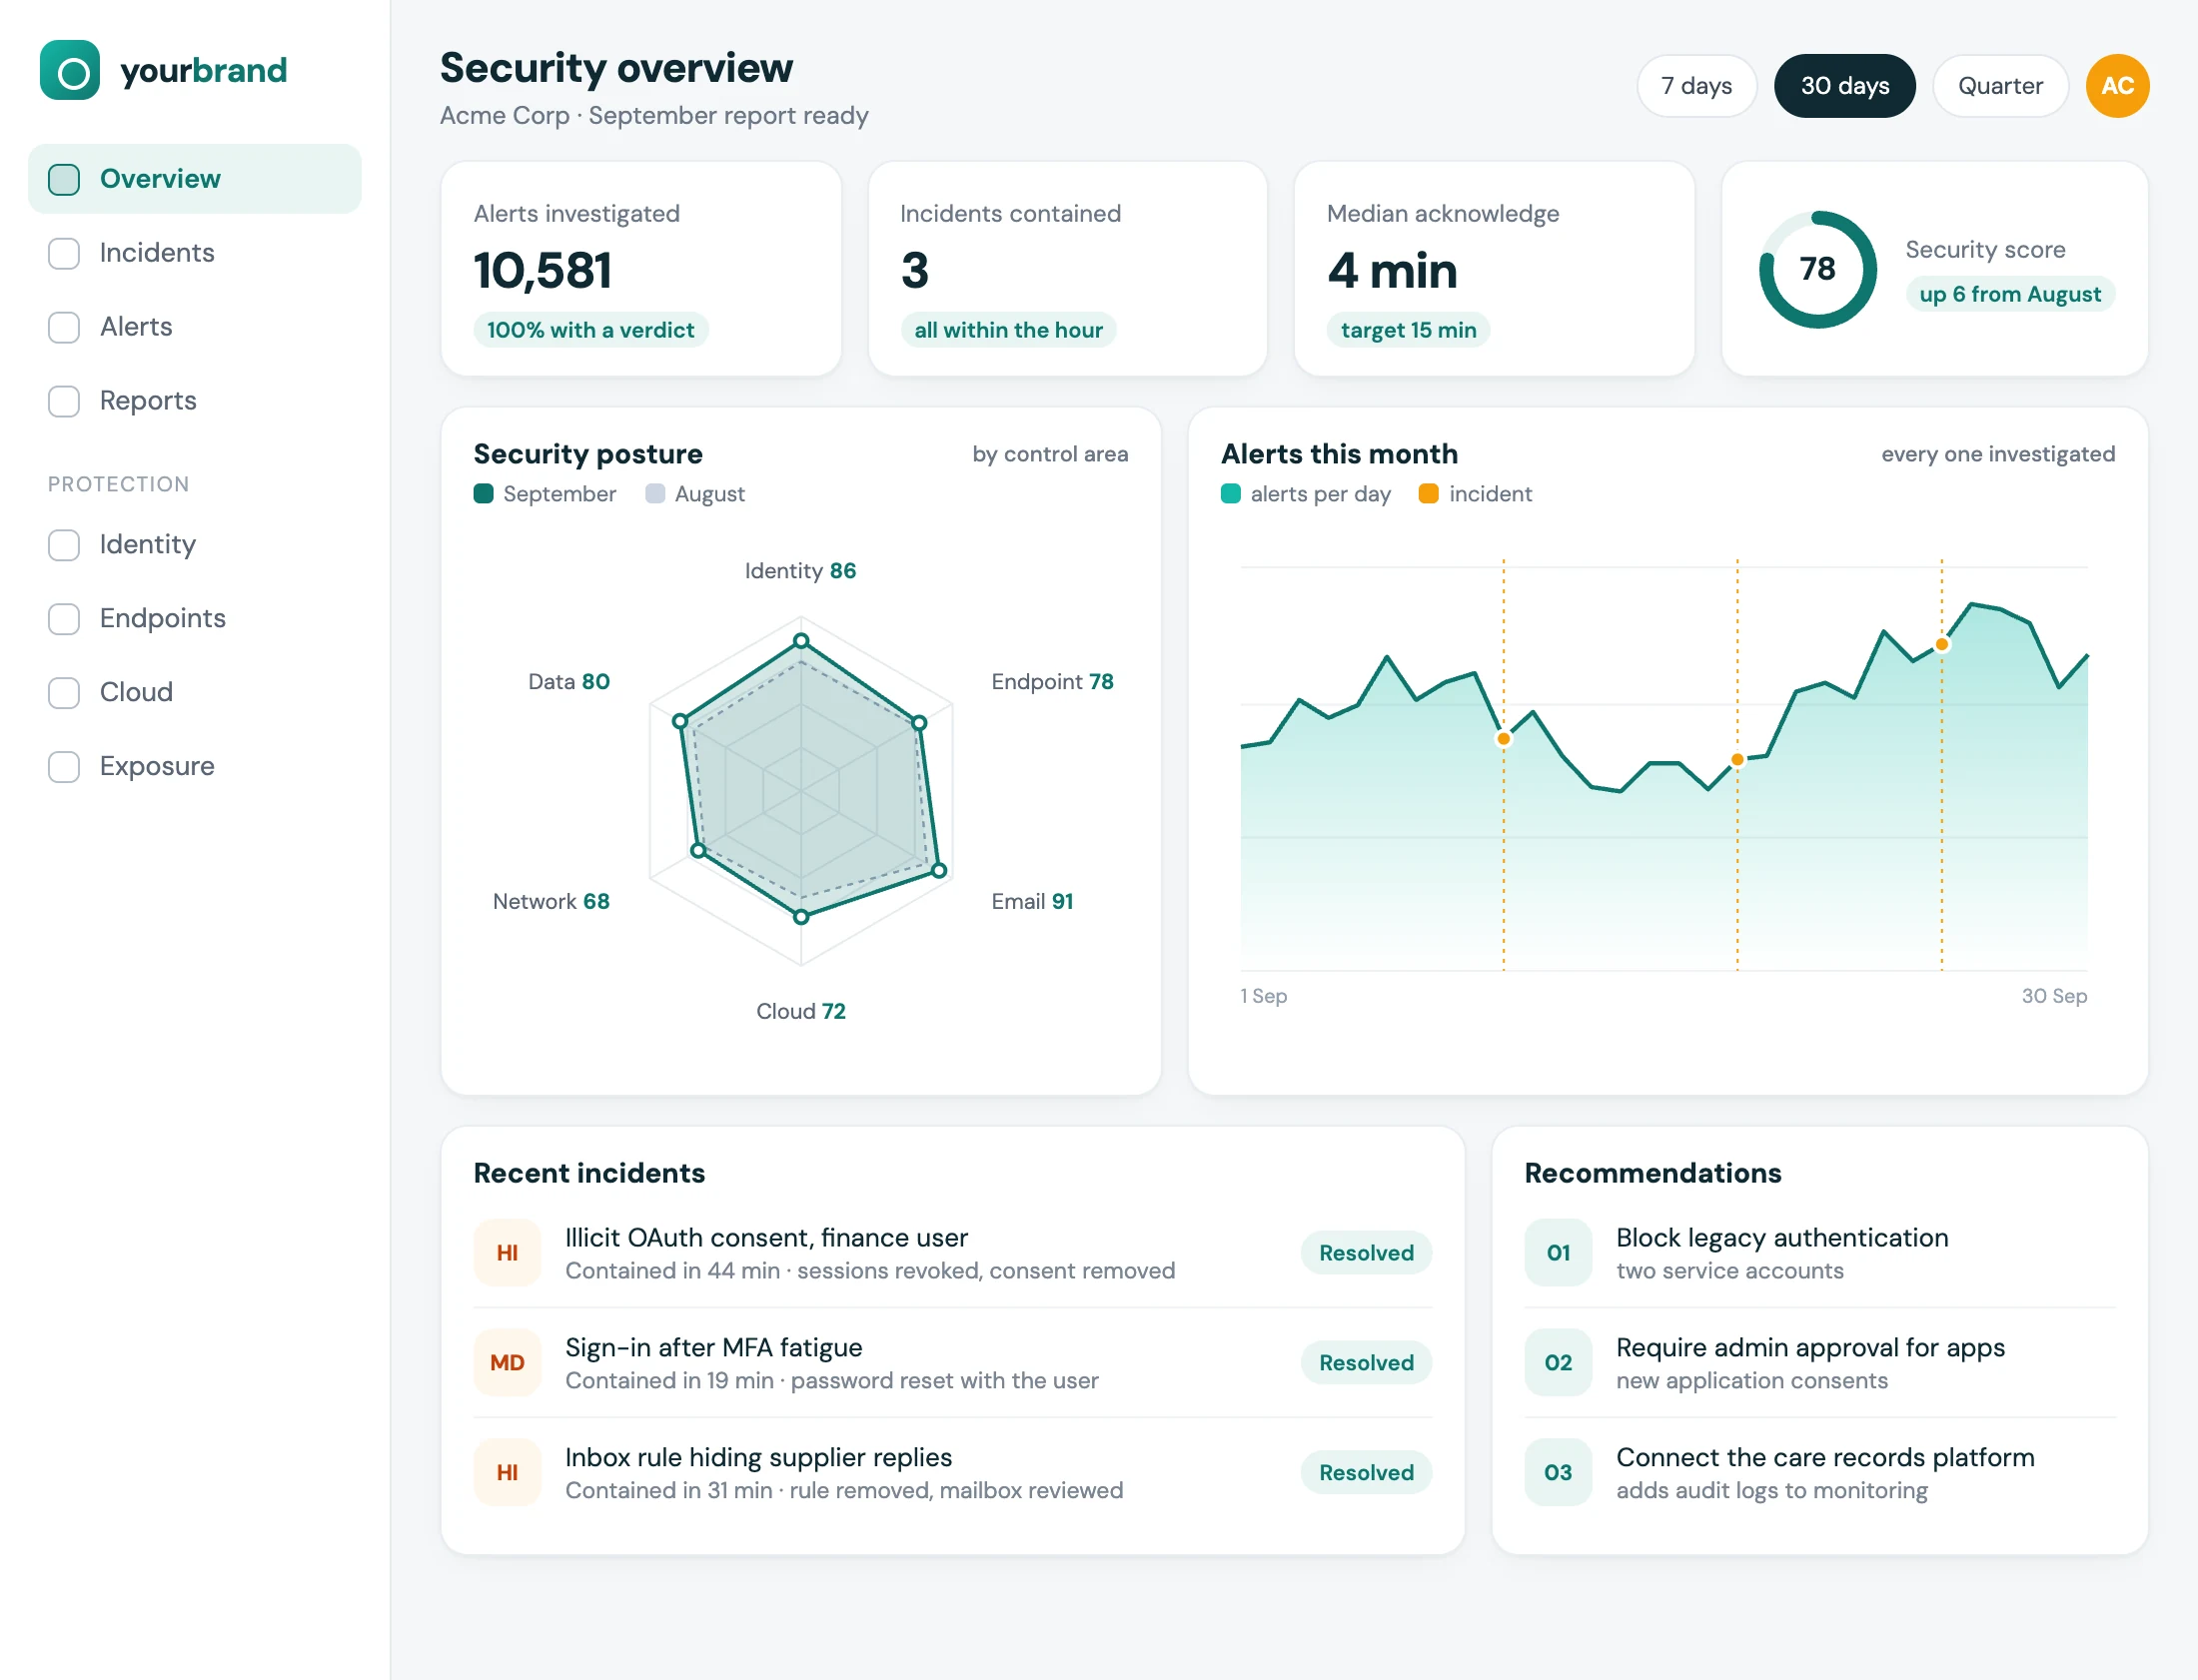
Task: Select the 30 days range
Action: (1844, 86)
